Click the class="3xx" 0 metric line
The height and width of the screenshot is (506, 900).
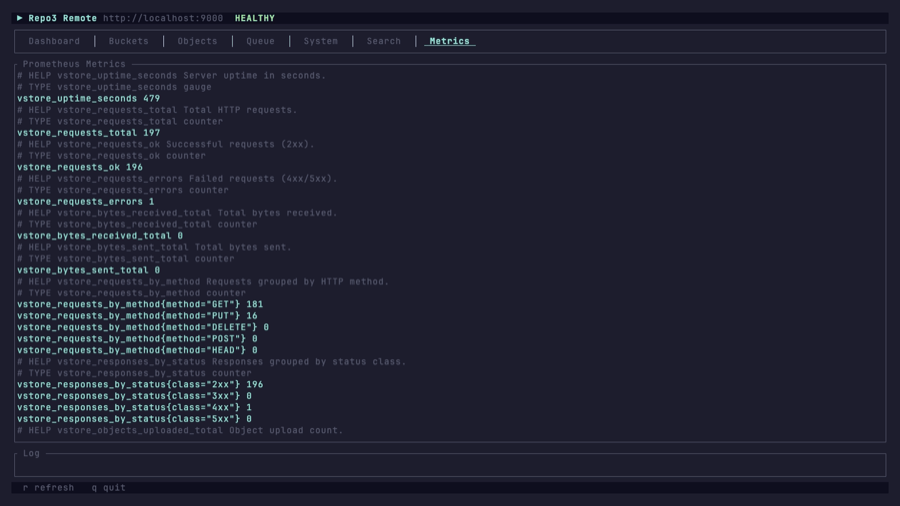(x=134, y=396)
